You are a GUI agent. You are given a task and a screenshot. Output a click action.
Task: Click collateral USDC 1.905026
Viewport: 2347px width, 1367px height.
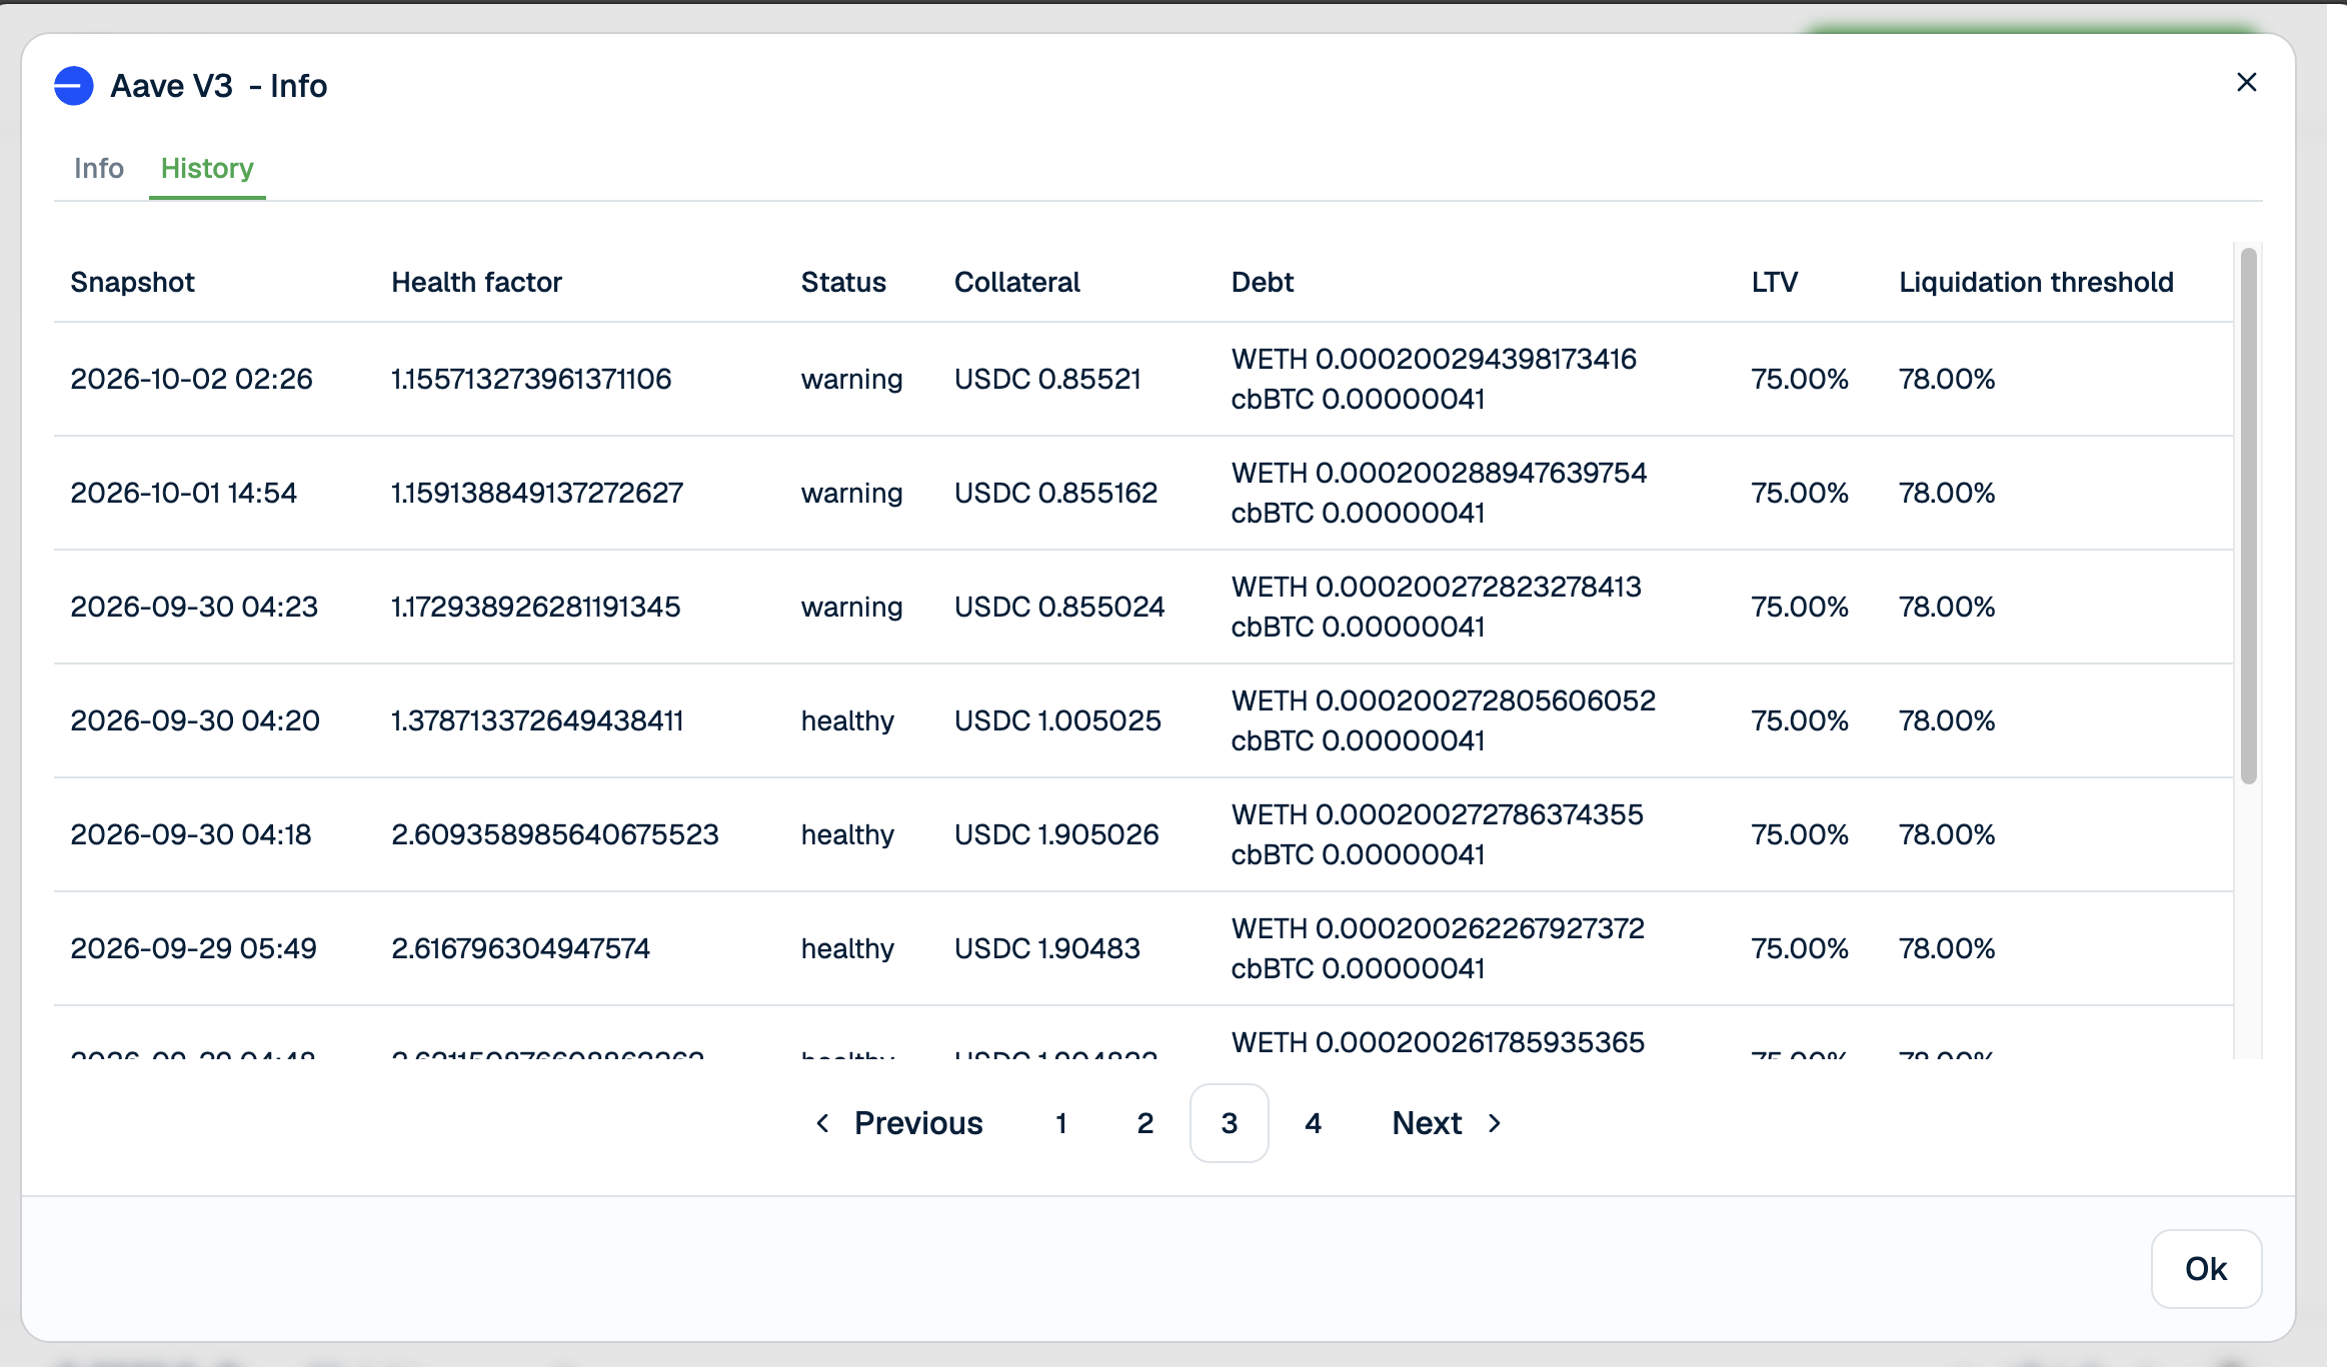click(1056, 835)
